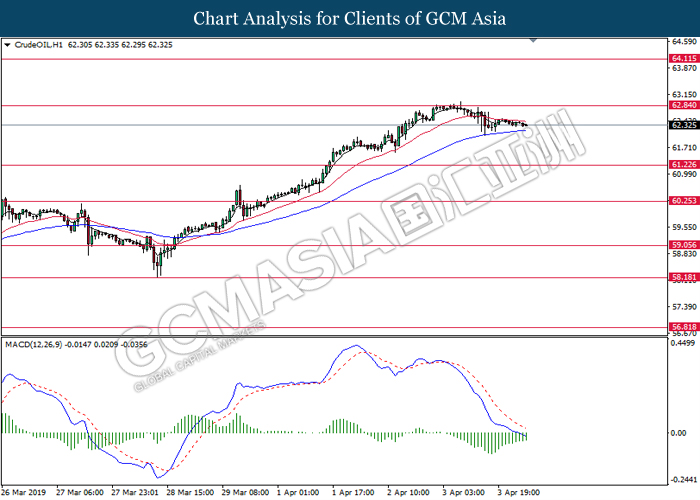
Task: Click the chart shift marker triangle
Action: click(x=533, y=41)
